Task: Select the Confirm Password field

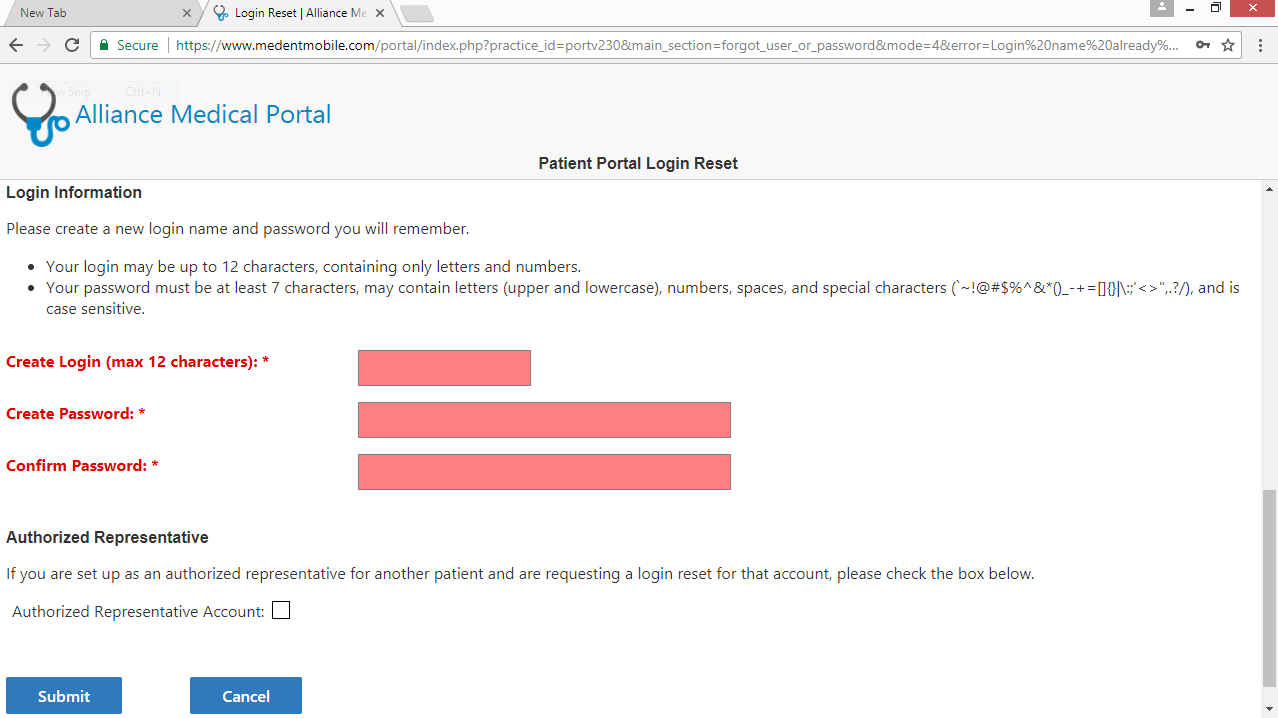Action: [x=544, y=472]
